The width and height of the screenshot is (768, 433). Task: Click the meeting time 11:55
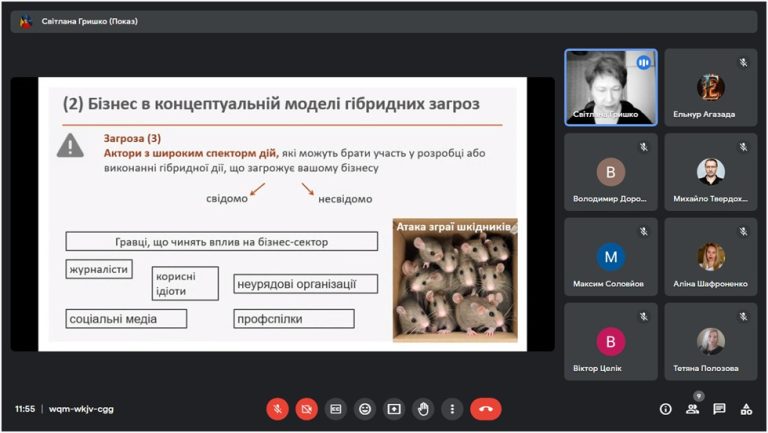pos(25,409)
